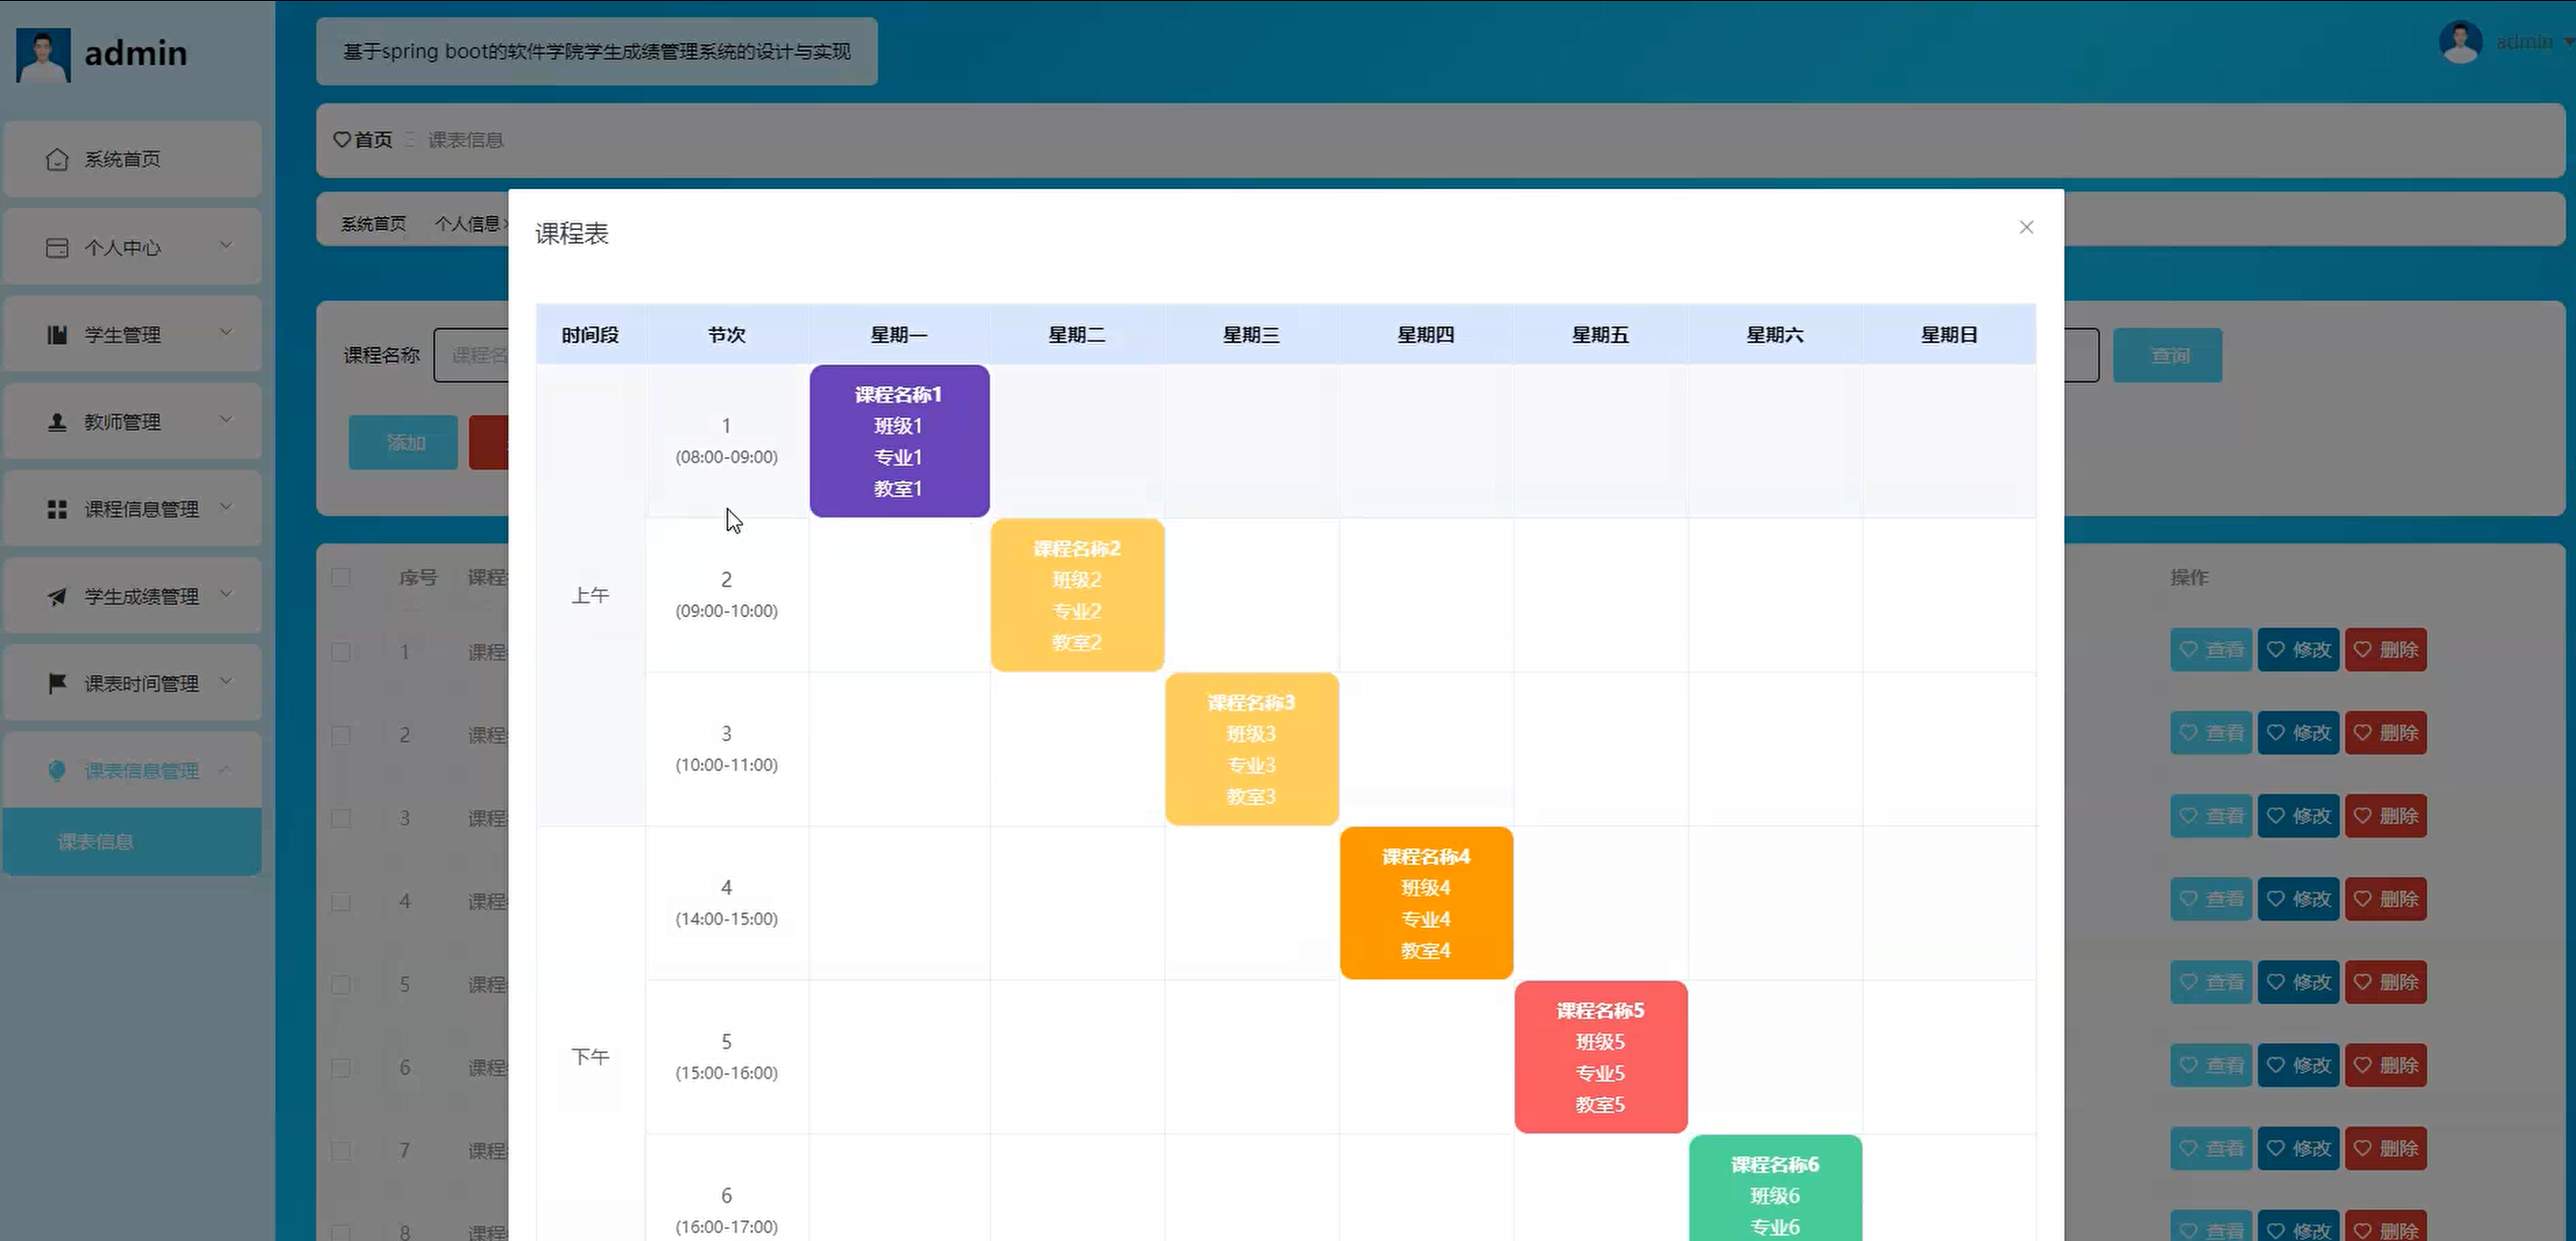Click the person icon beside 教师管理

click(x=57, y=422)
